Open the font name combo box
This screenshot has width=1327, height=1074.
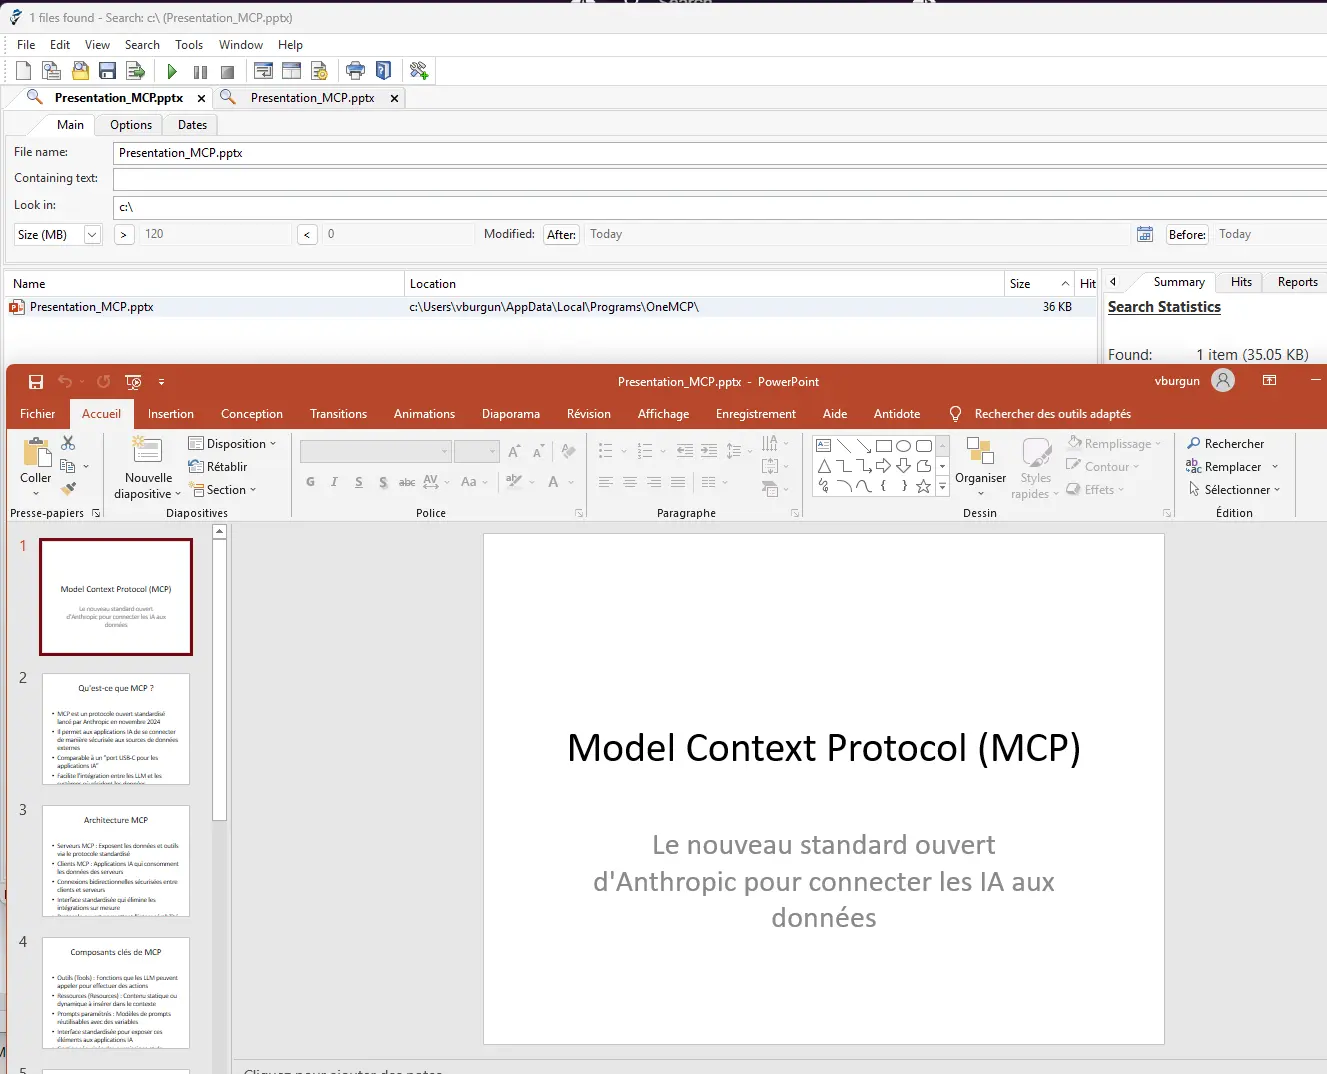point(376,452)
